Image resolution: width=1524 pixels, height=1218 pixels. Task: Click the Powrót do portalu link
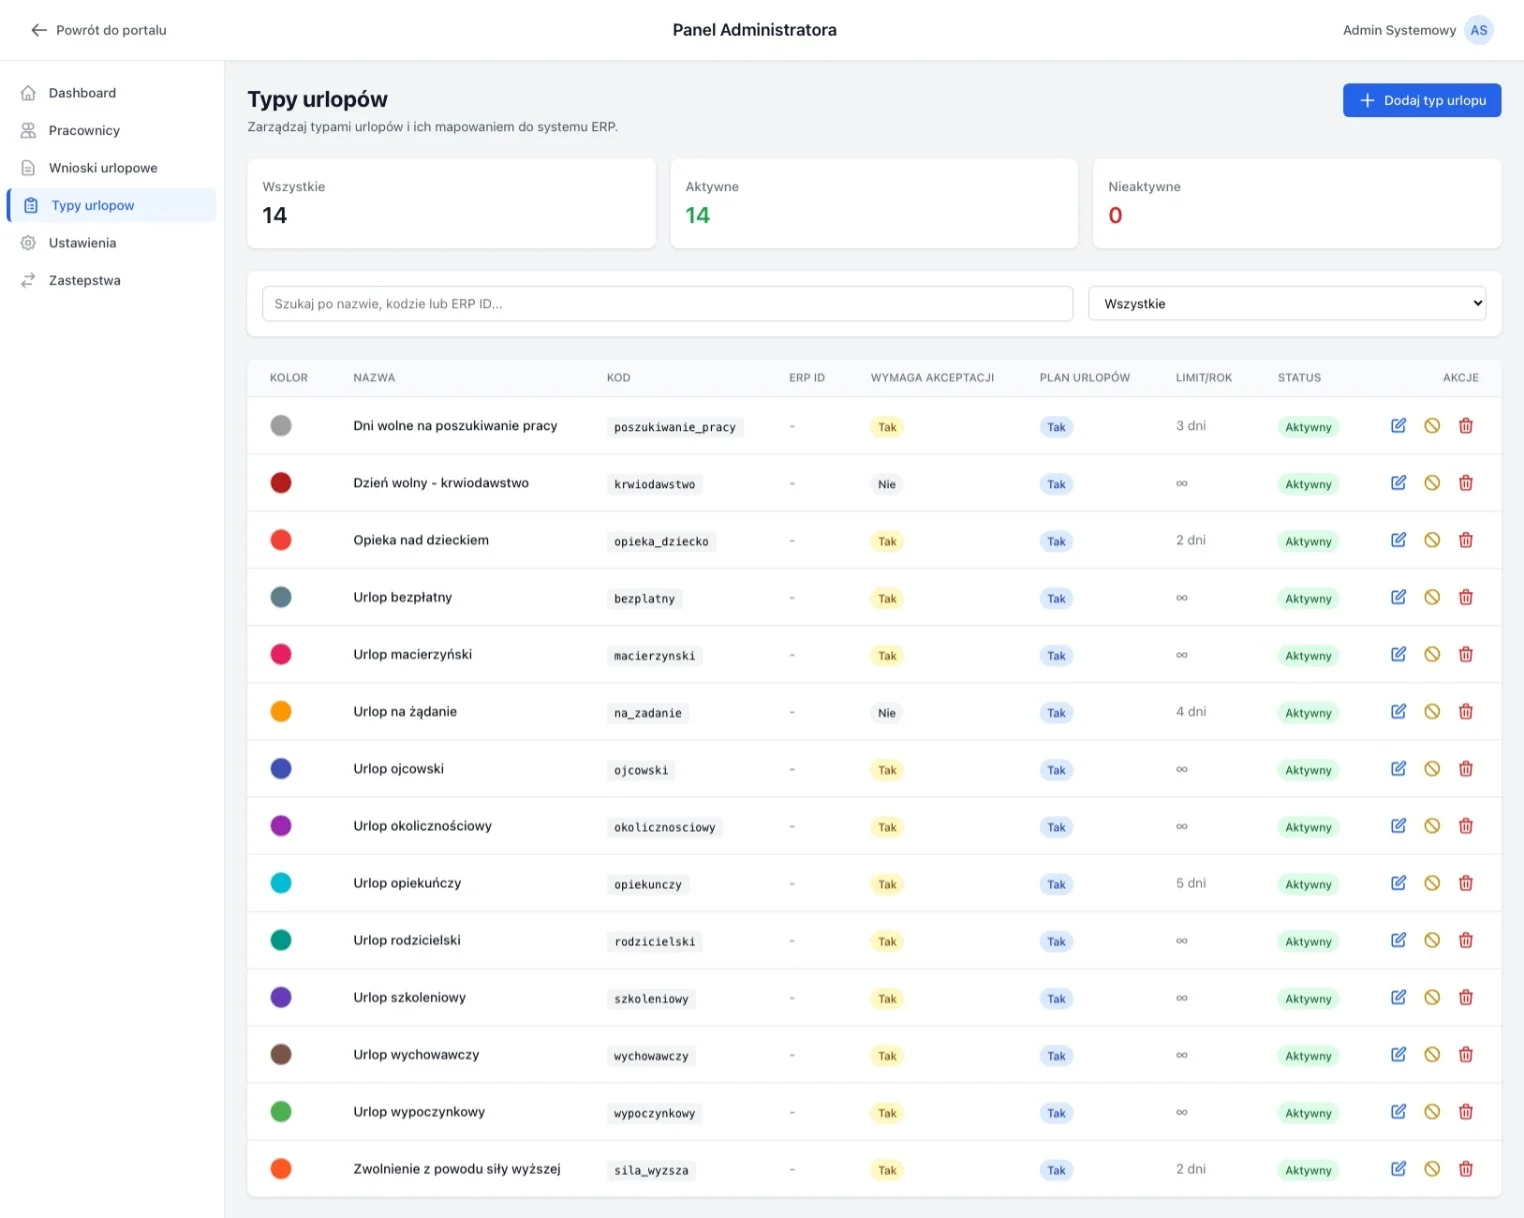(110, 30)
